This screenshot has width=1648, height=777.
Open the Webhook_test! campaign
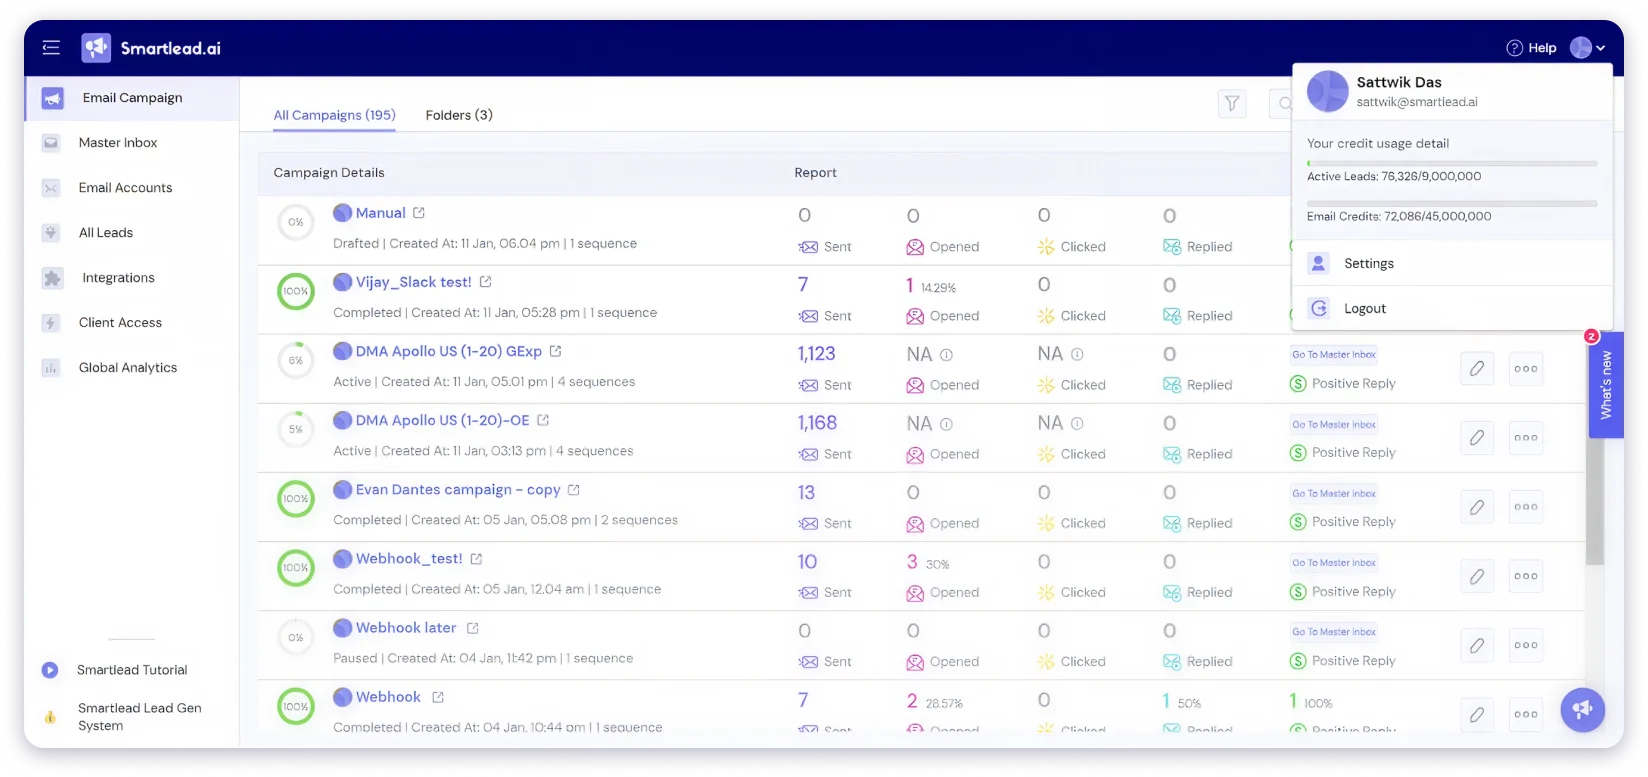[x=409, y=558]
